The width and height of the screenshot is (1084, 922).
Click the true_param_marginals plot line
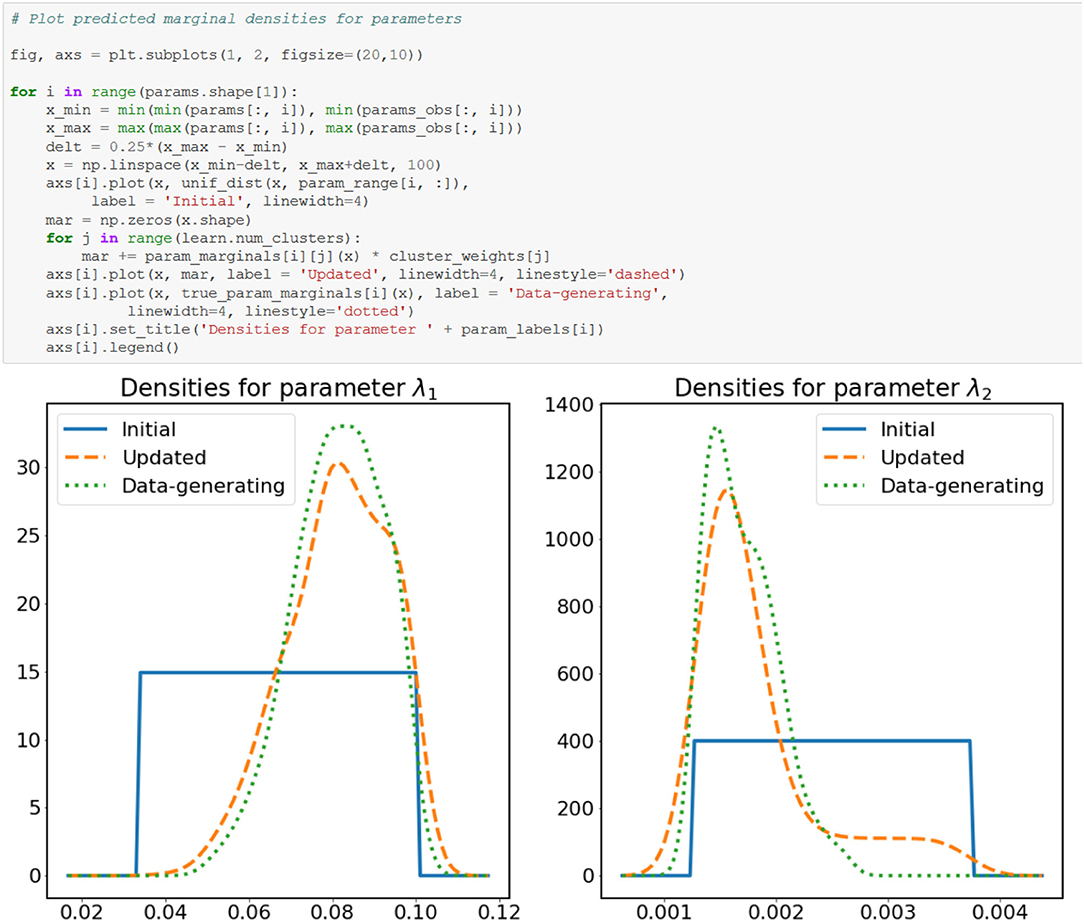(x=357, y=293)
